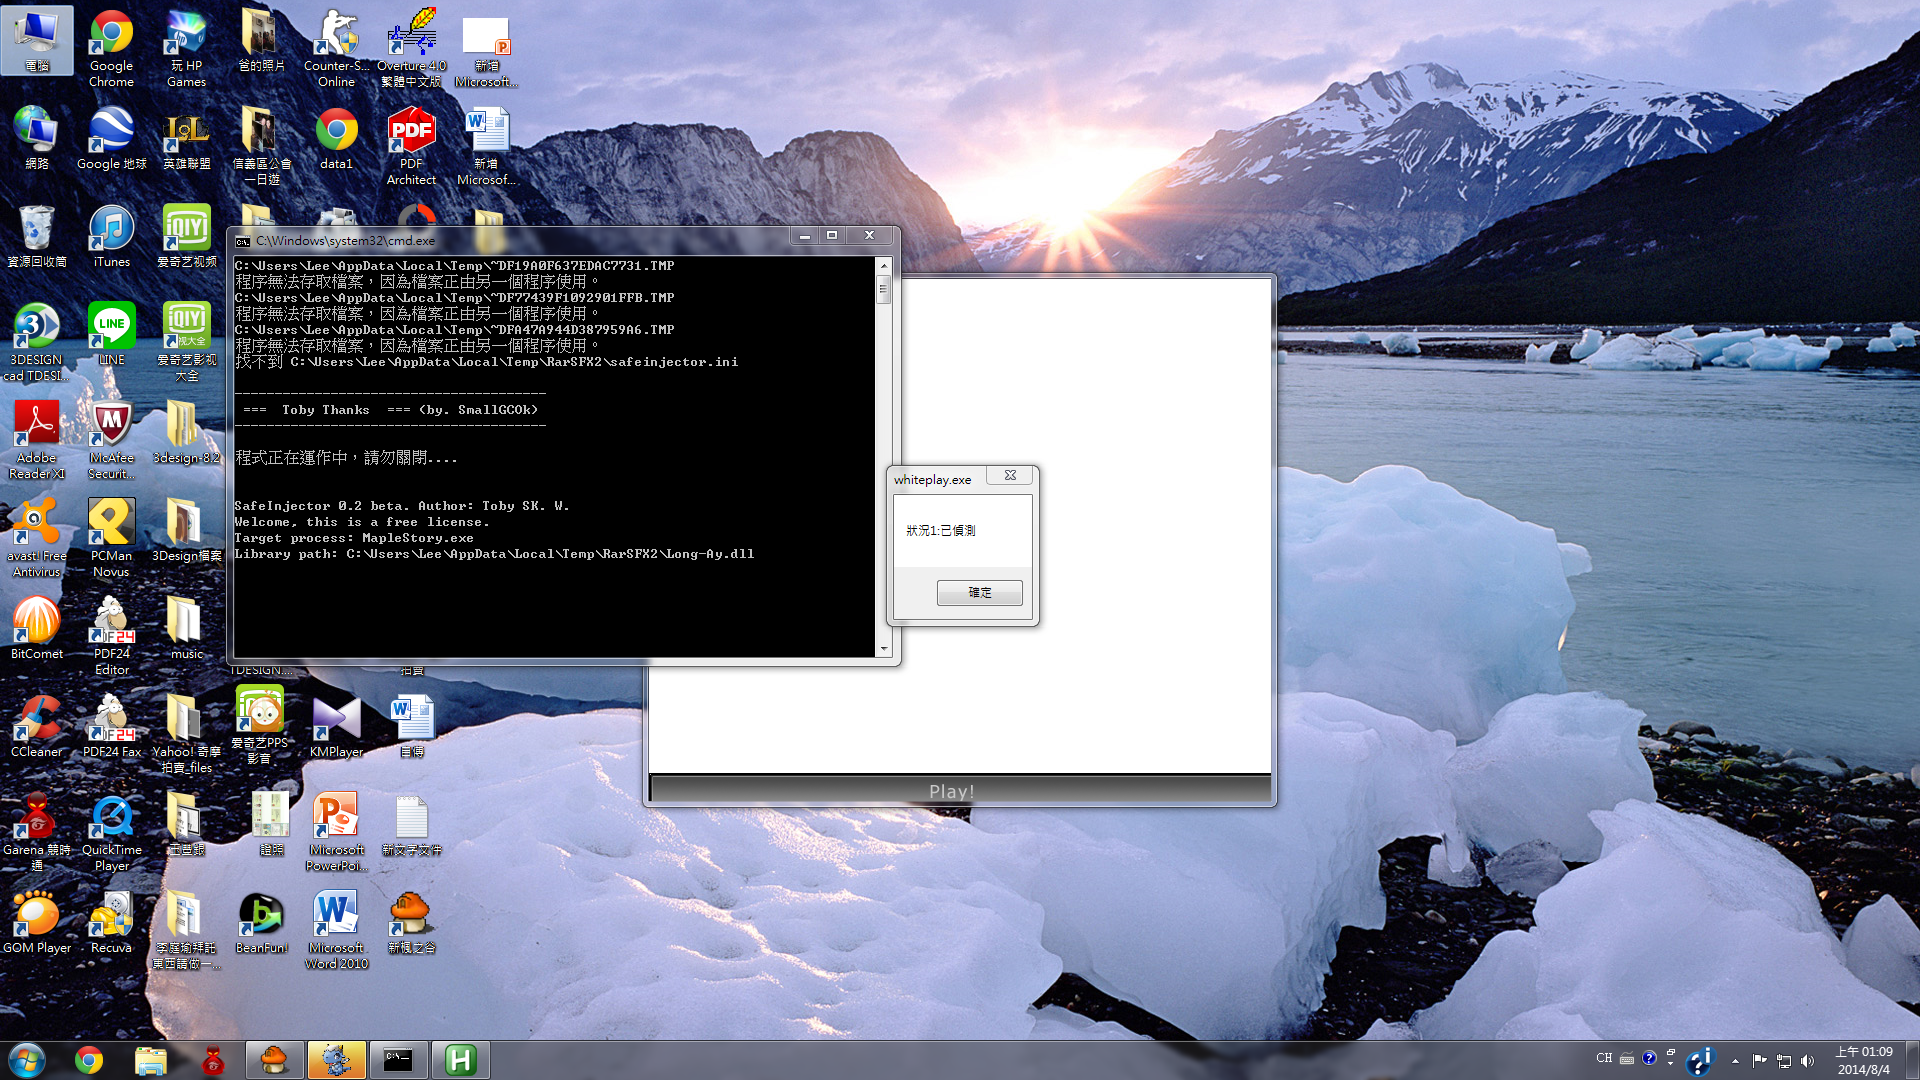Launch Counter-Strike Online shortcut
The image size is (1920, 1080).
click(336, 48)
